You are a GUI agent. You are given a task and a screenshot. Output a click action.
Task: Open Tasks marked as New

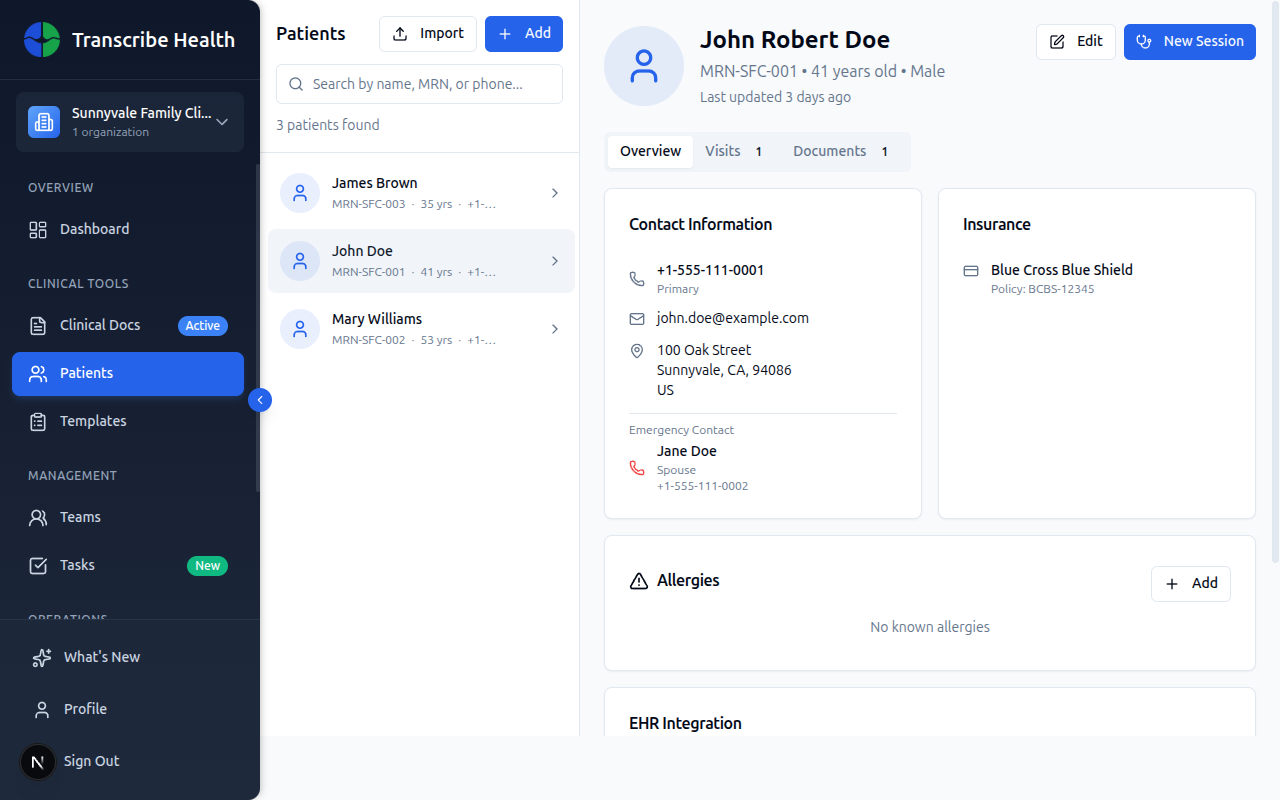[77, 564]
